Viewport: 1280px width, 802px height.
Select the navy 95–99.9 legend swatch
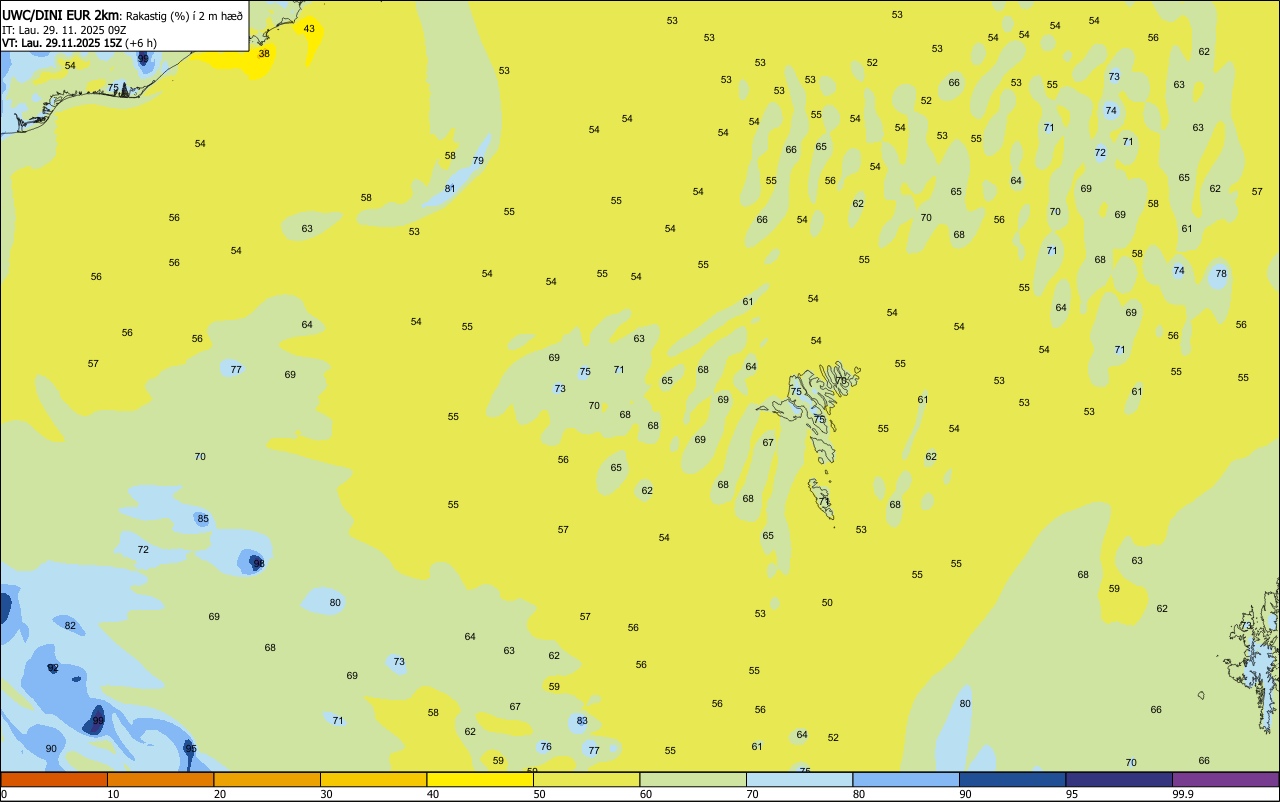point(1119,779)
